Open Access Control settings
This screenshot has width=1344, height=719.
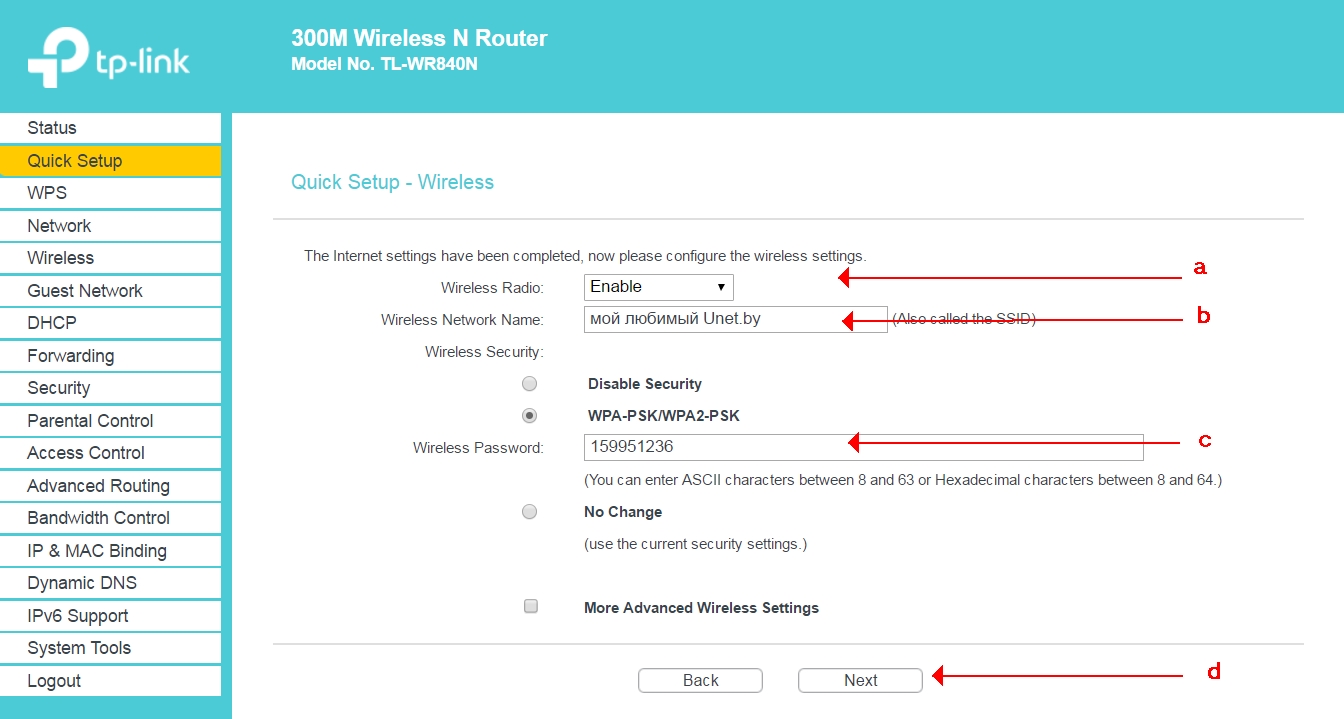coord(110,453)
